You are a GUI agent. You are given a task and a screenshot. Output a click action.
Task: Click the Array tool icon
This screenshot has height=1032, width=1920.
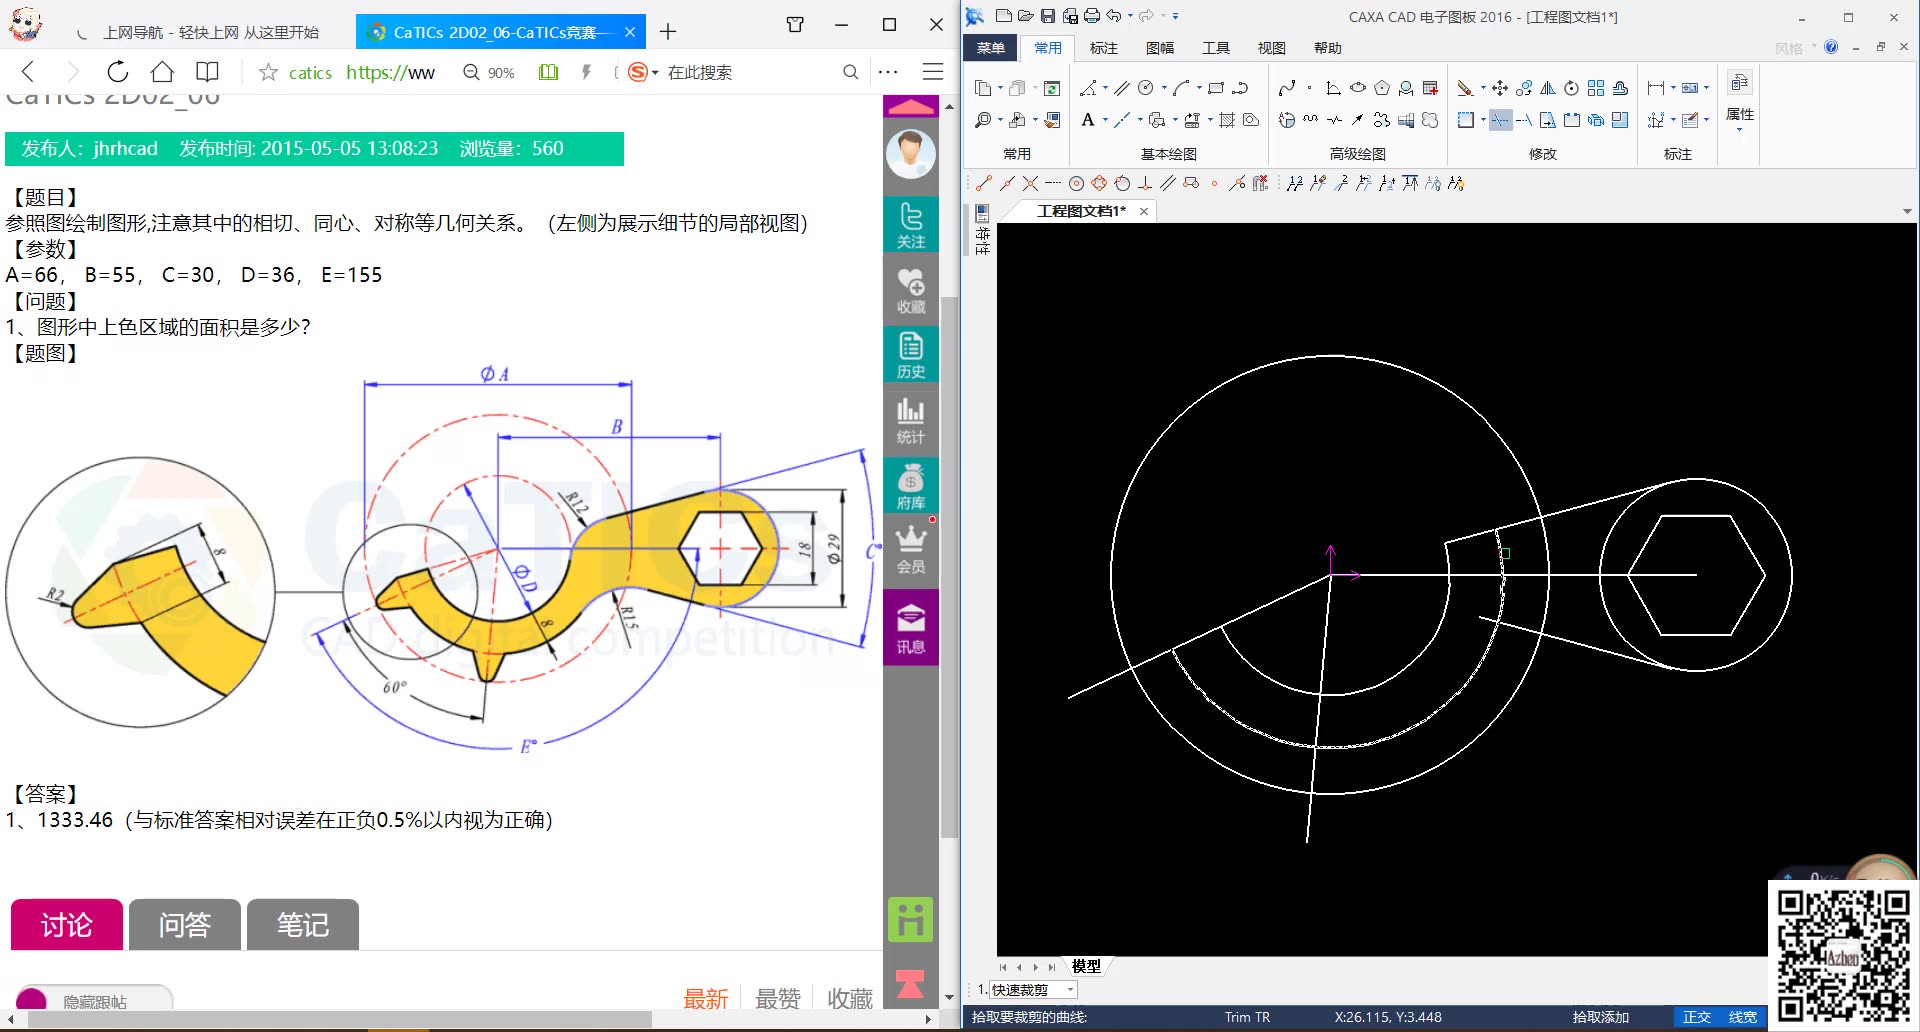[1596, 88]
